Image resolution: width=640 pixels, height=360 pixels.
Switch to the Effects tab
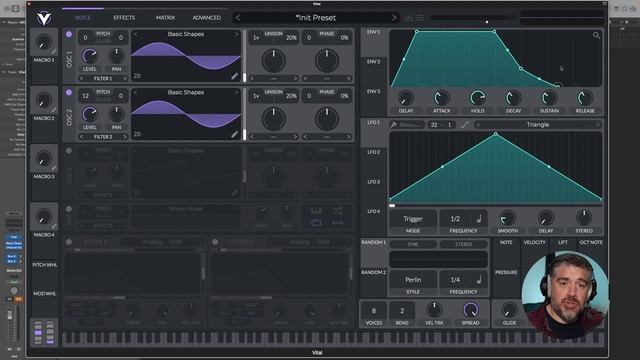click(x=124, y=18)
